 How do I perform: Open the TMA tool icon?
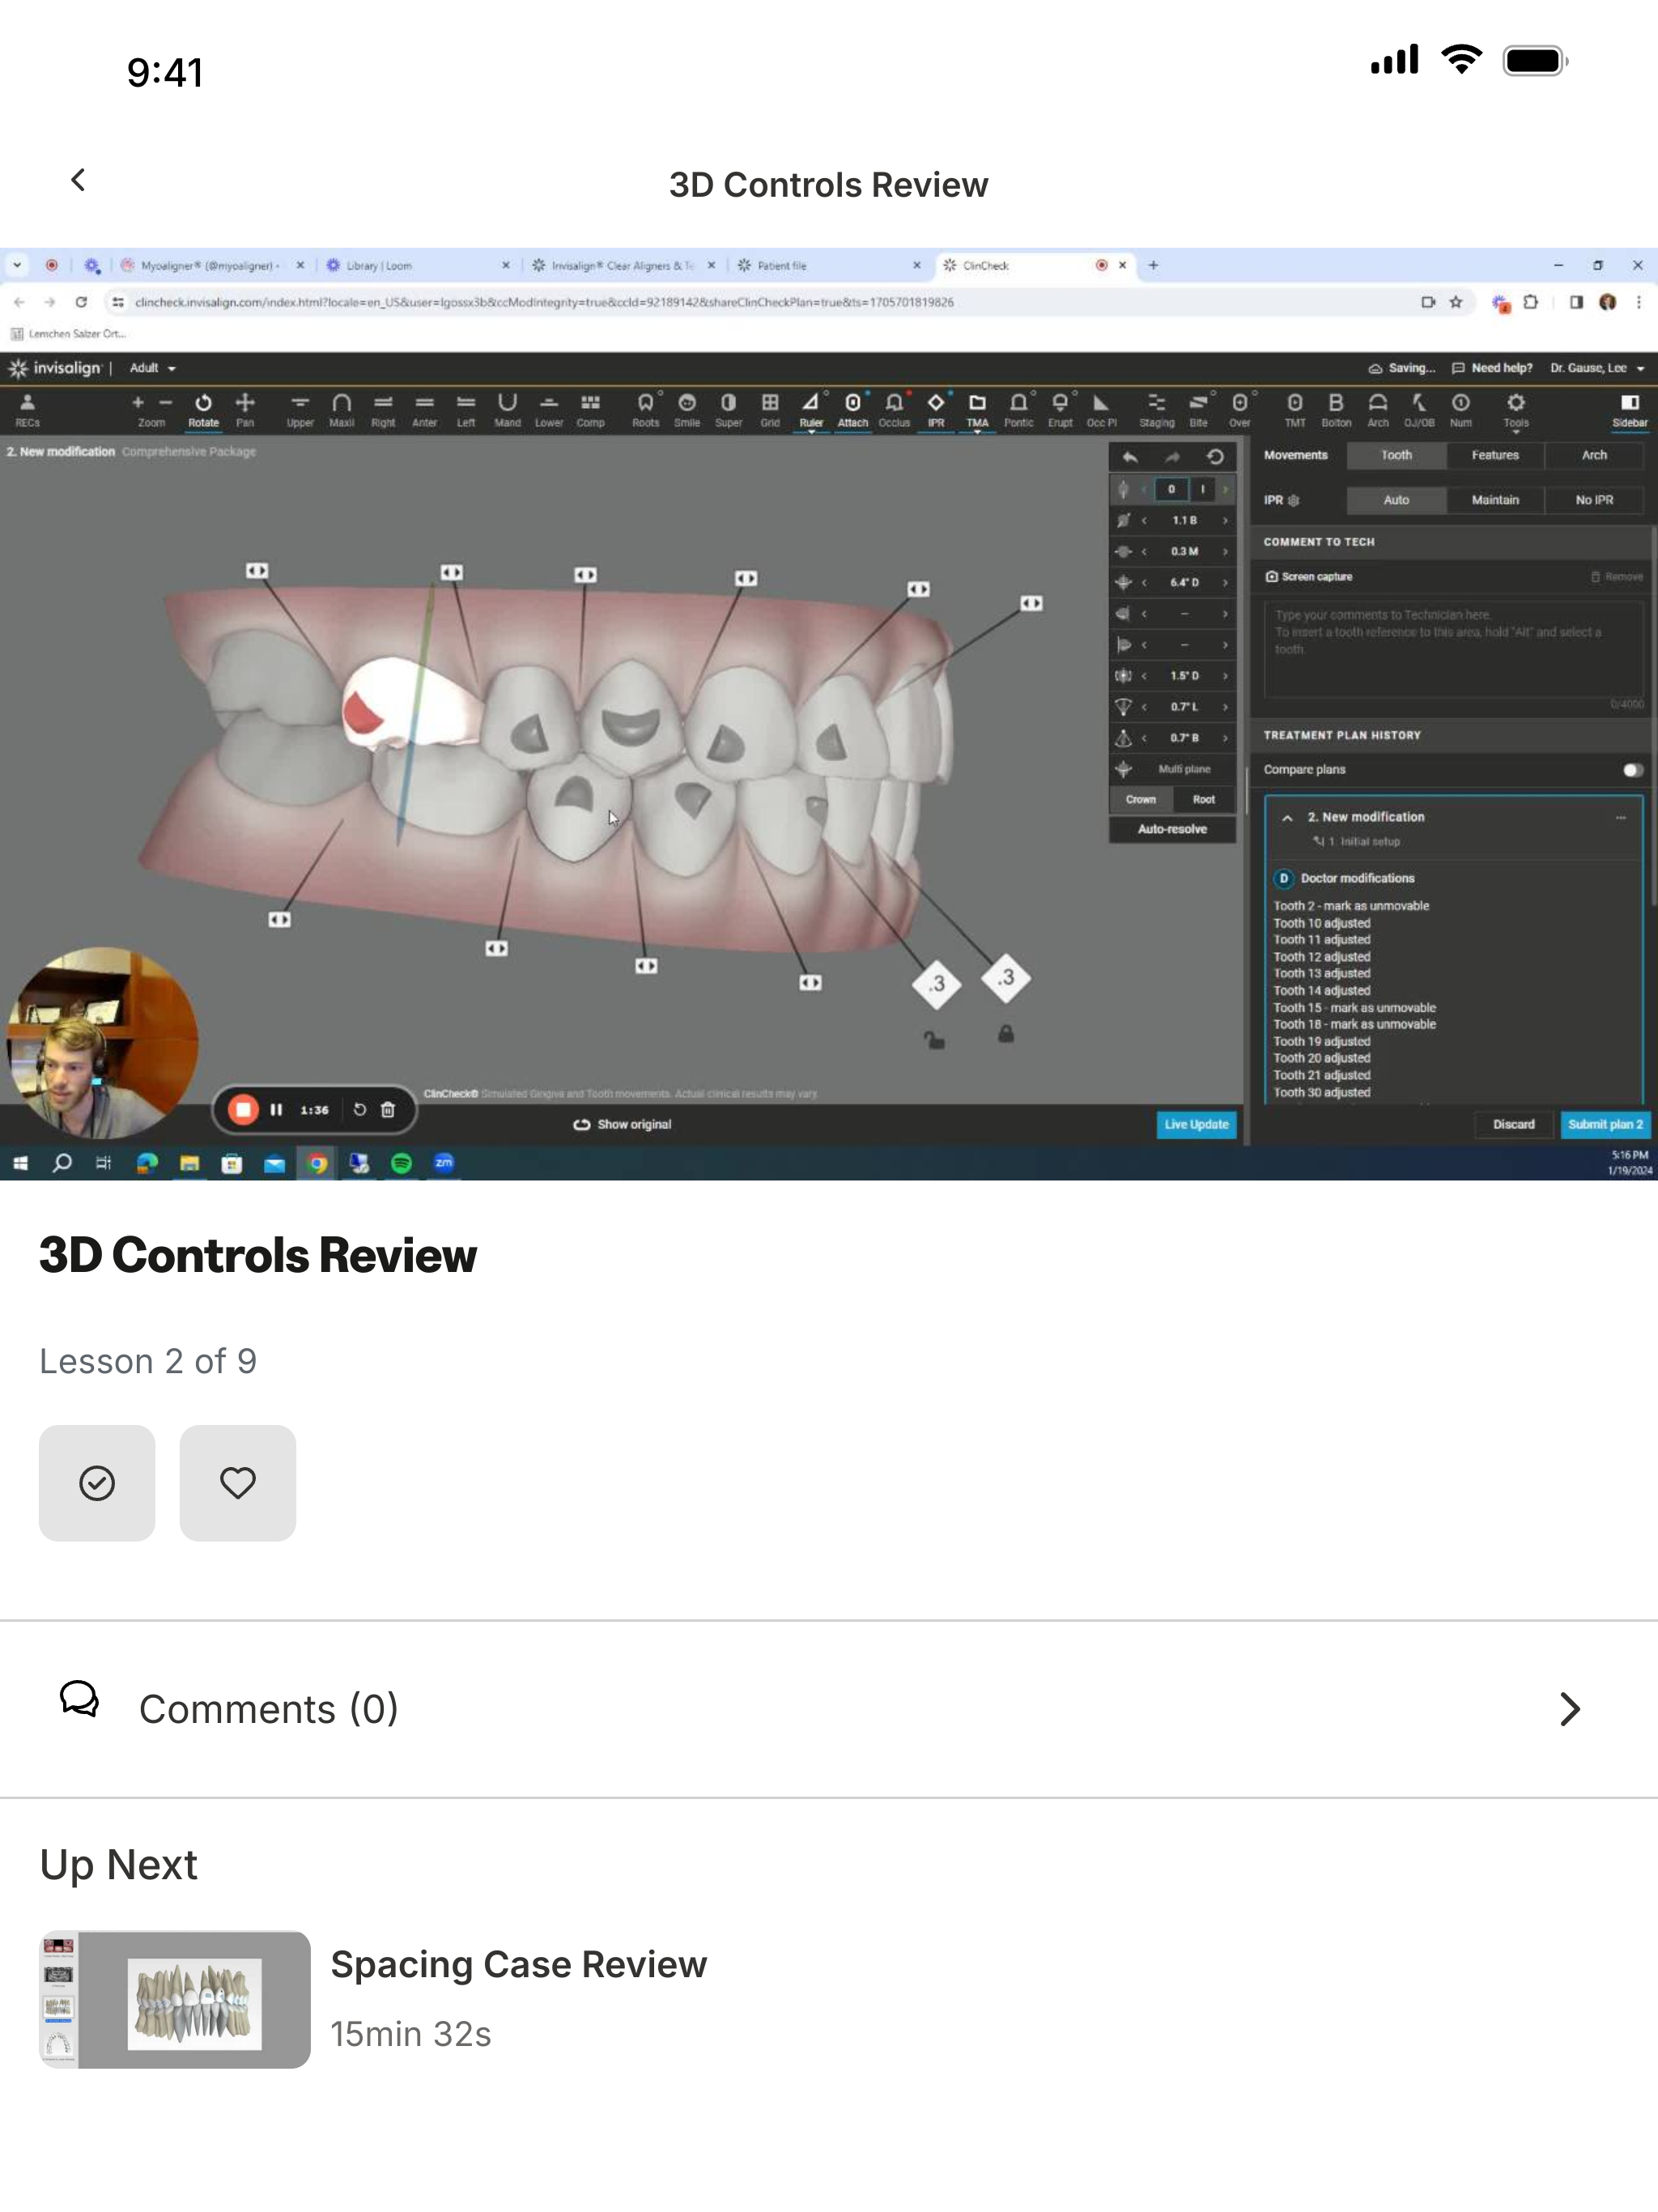coord(978,409)
